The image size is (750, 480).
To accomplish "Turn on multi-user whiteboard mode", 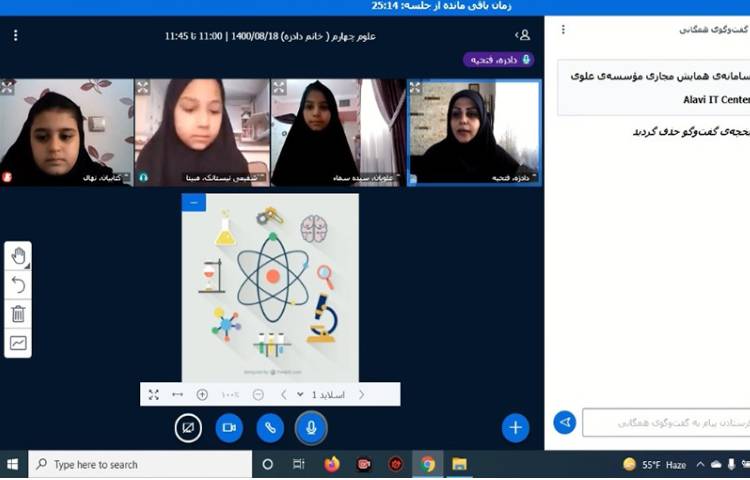I will [18, 343].
